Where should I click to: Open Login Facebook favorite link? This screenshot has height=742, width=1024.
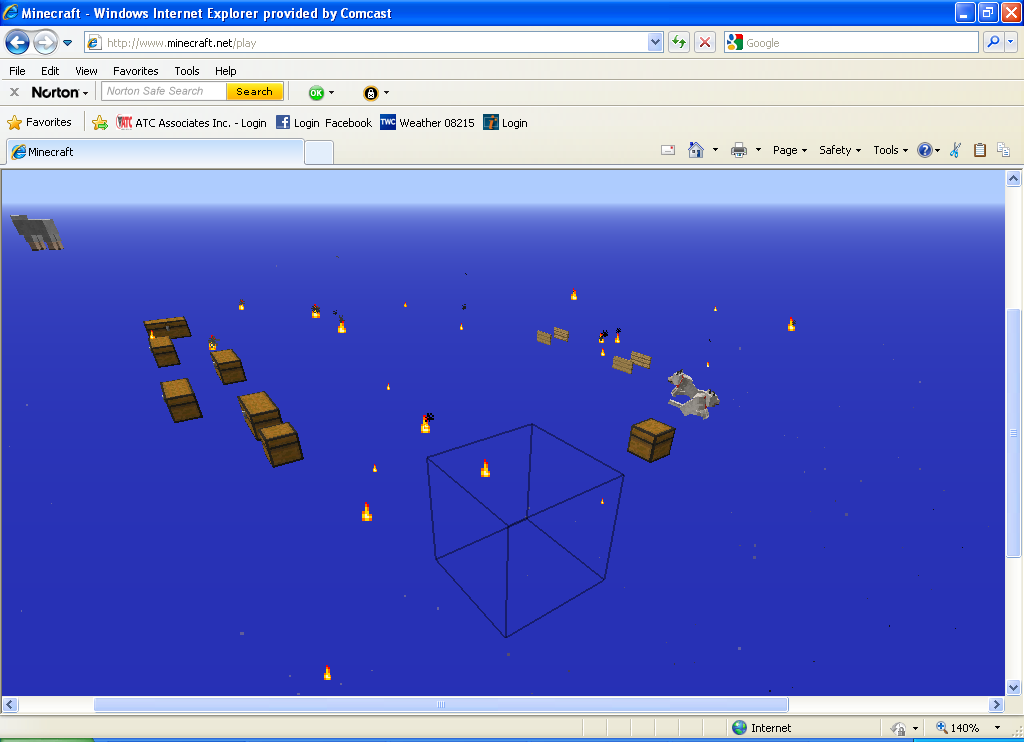point(324,123)
